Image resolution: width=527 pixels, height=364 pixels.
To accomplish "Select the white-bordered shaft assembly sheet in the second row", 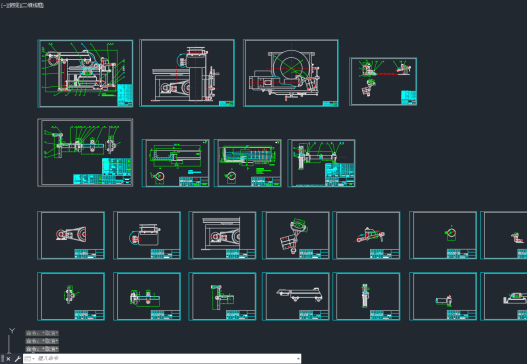I will [85, 152].
